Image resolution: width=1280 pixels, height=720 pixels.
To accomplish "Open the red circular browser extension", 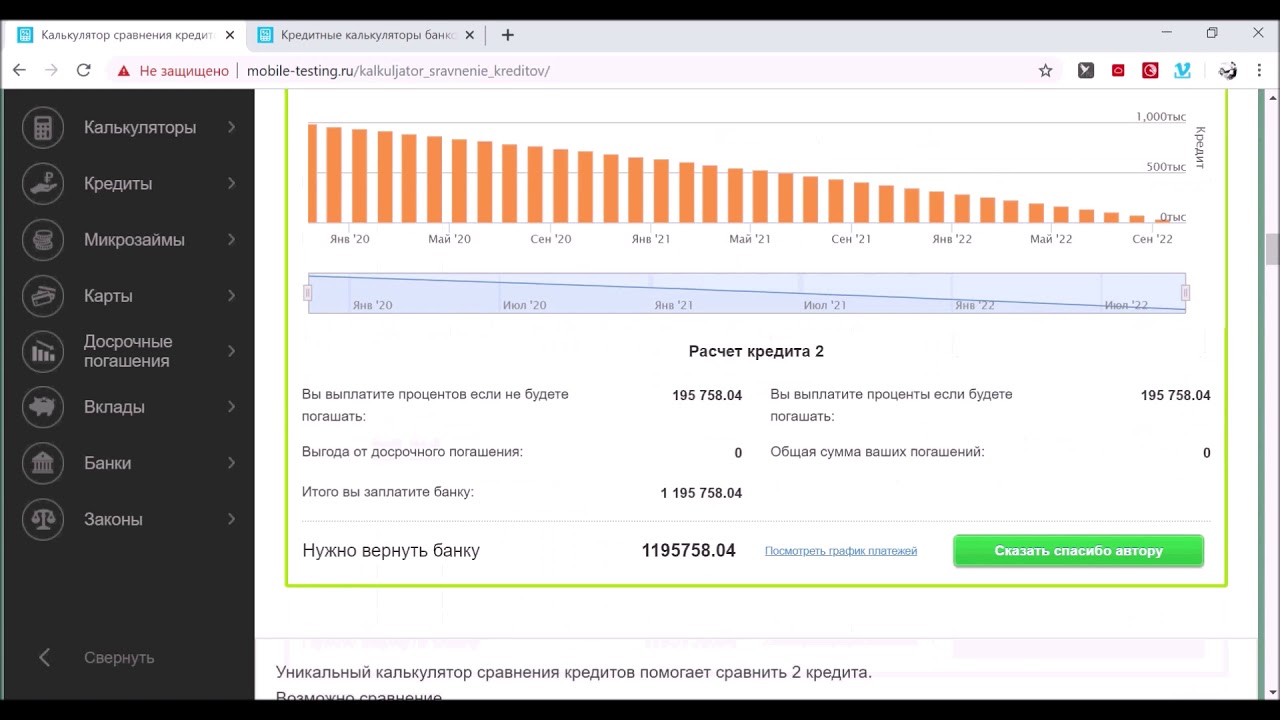I will coord(1150,70).
